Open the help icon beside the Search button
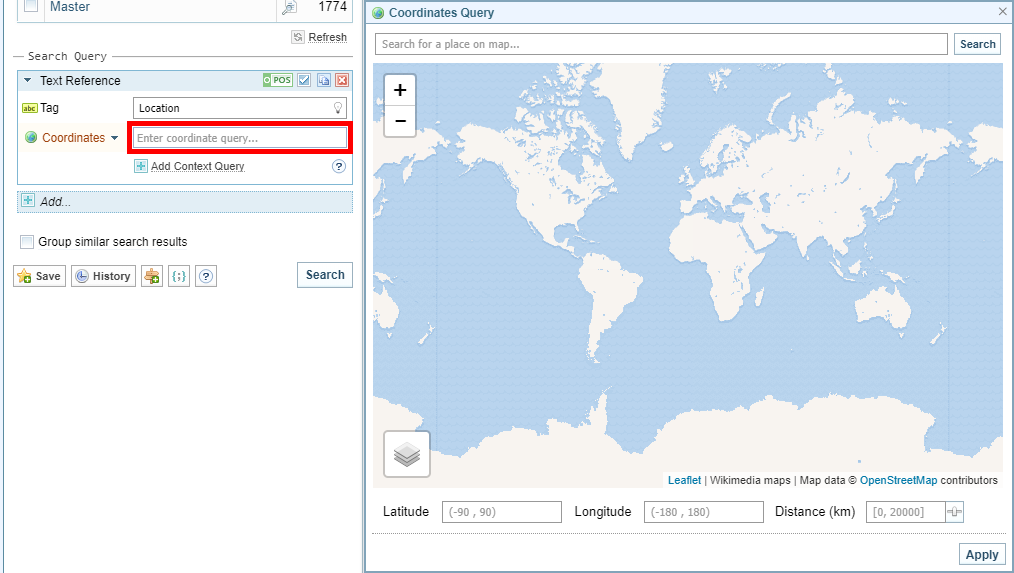This screenshot has height=573, width=1014. point(206,276)
